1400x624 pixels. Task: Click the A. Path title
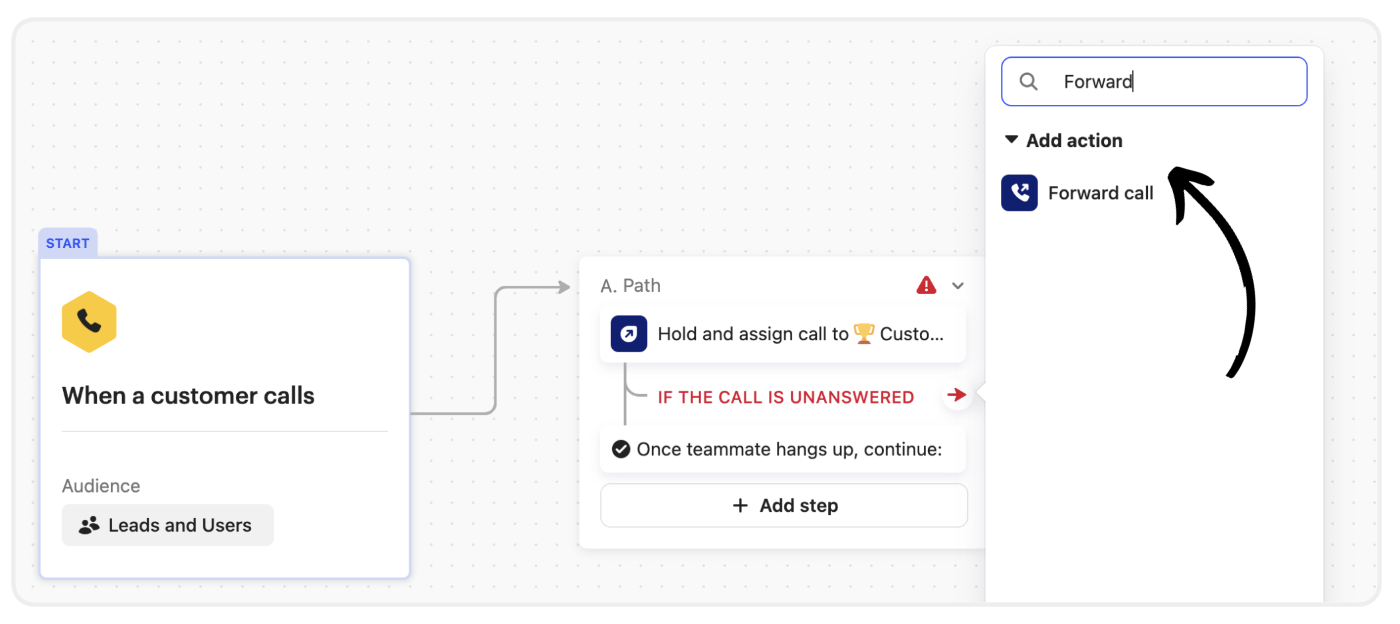click(630, 286)
